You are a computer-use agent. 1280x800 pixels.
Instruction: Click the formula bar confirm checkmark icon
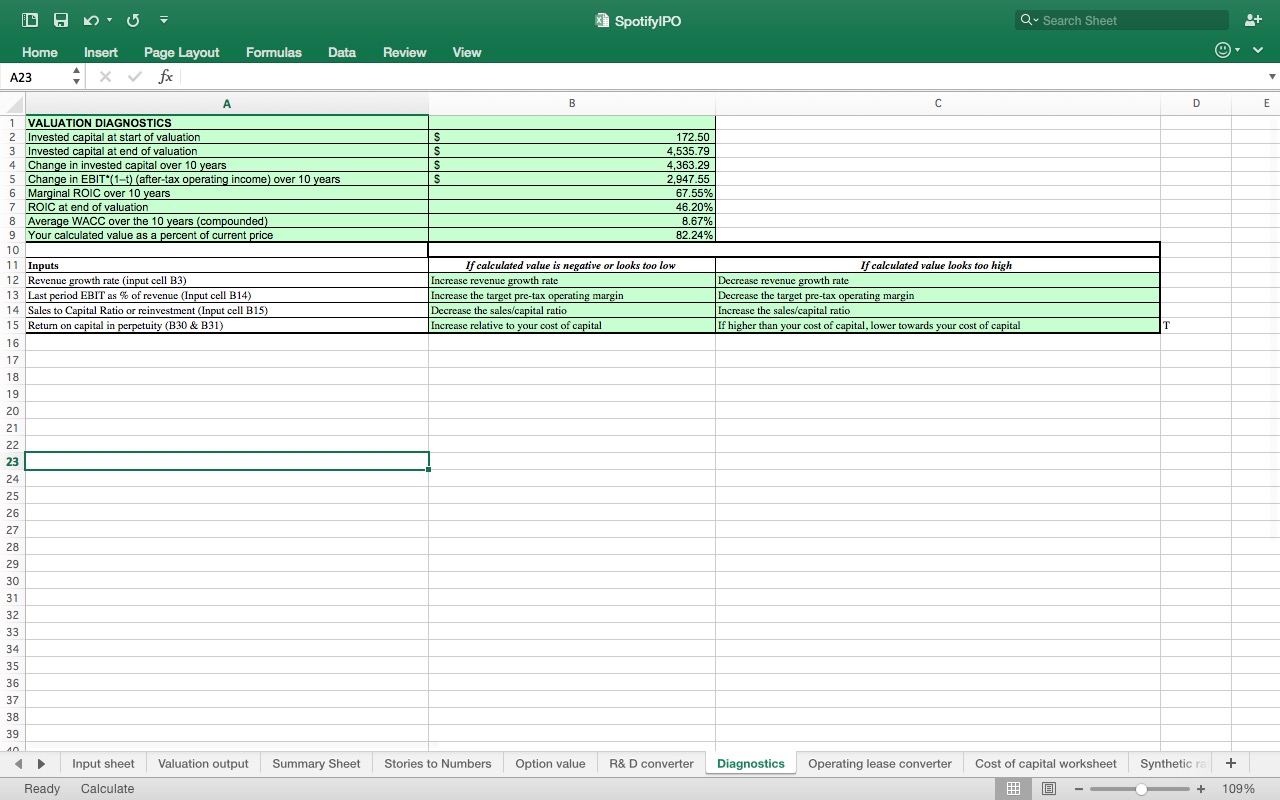[x=135, y=77]
